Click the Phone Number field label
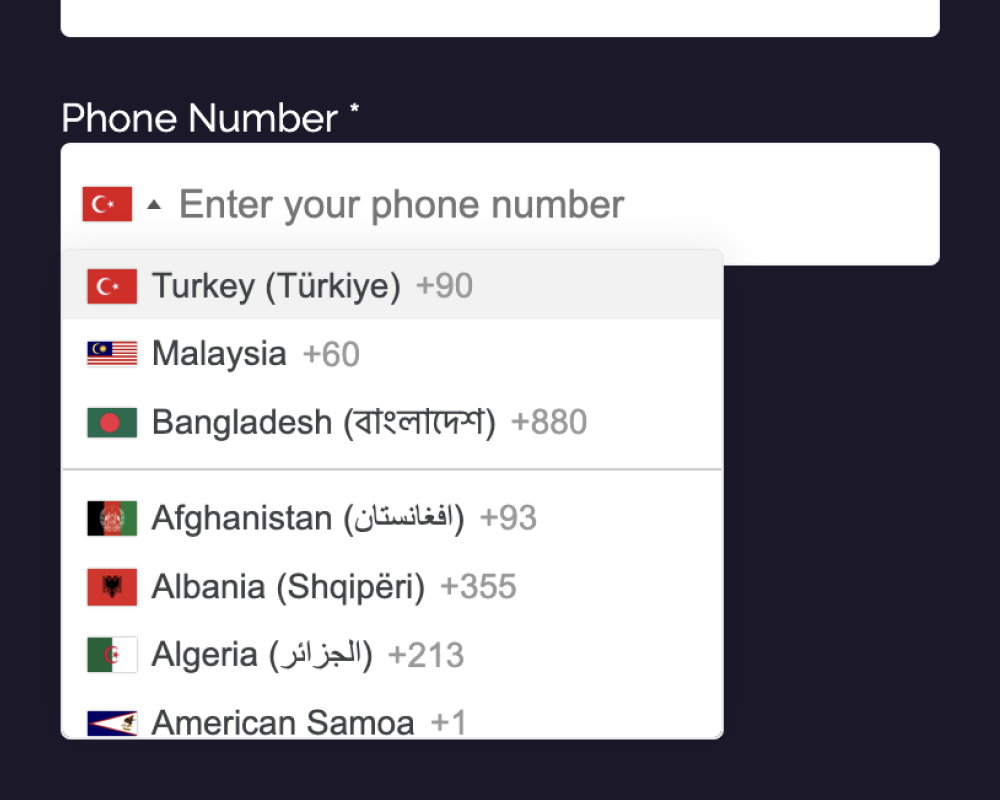Image resolution: width=1000 pixels, height=800 pixels. click(200, 119)
